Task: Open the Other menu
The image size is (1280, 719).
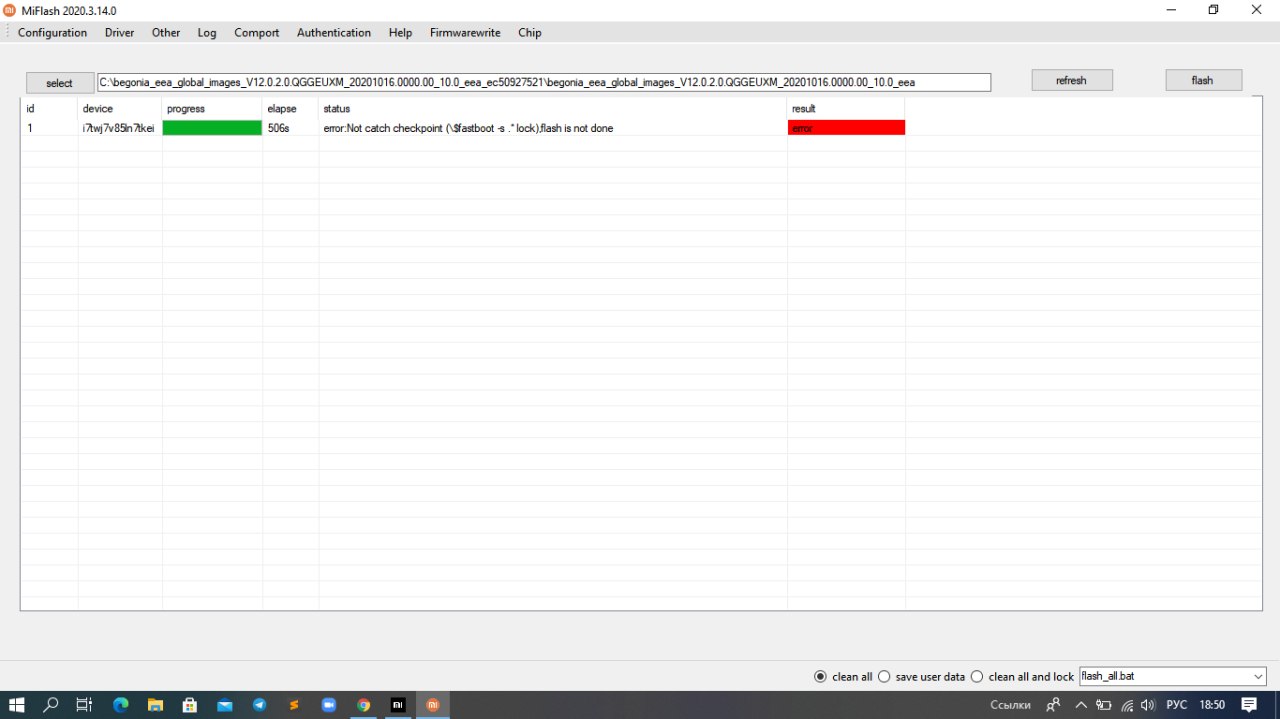Action: pos(166,32)
